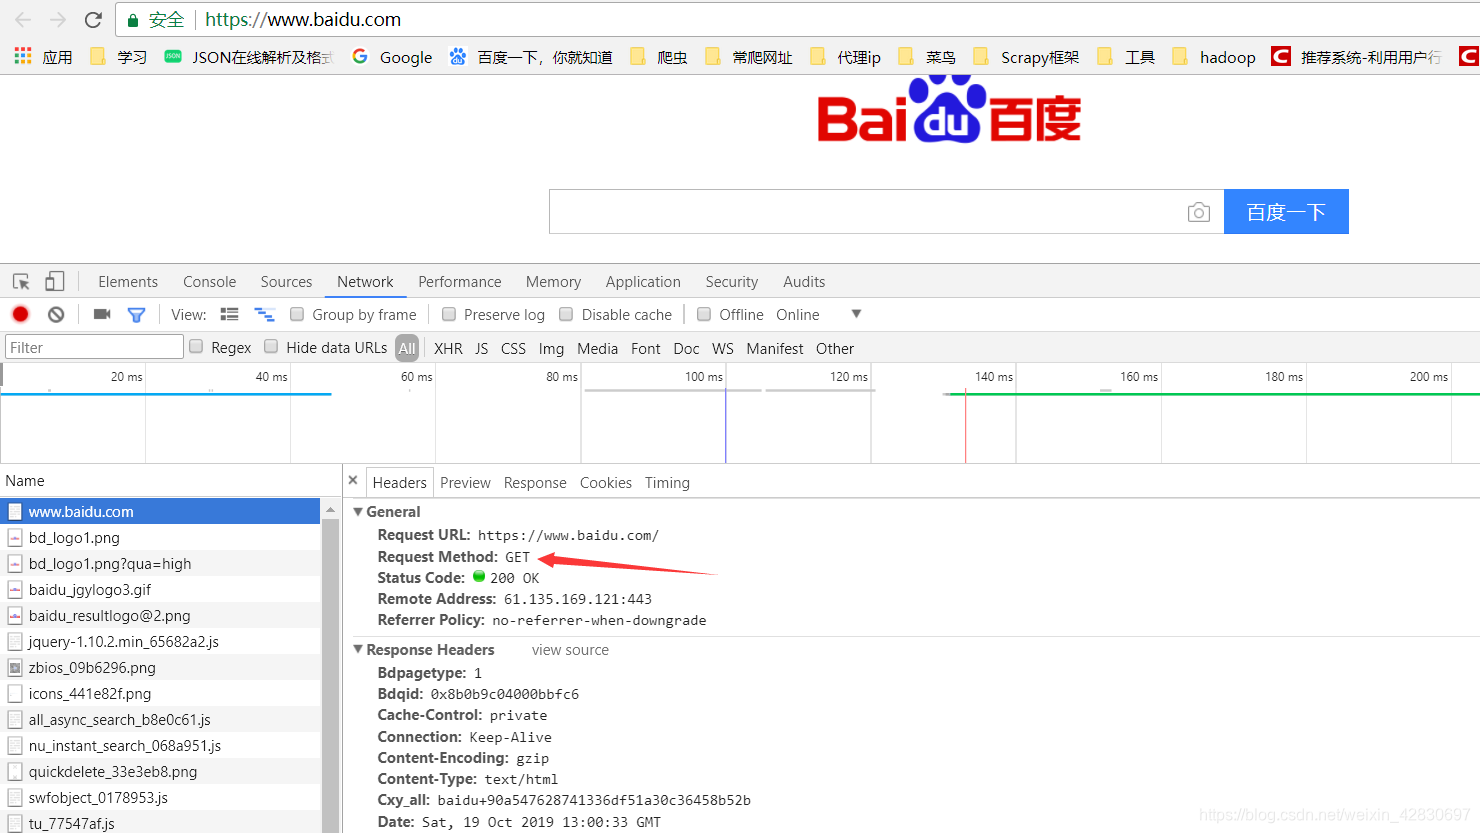
Task: Click the browser forward arrow
Action: (x=58, y=20)
